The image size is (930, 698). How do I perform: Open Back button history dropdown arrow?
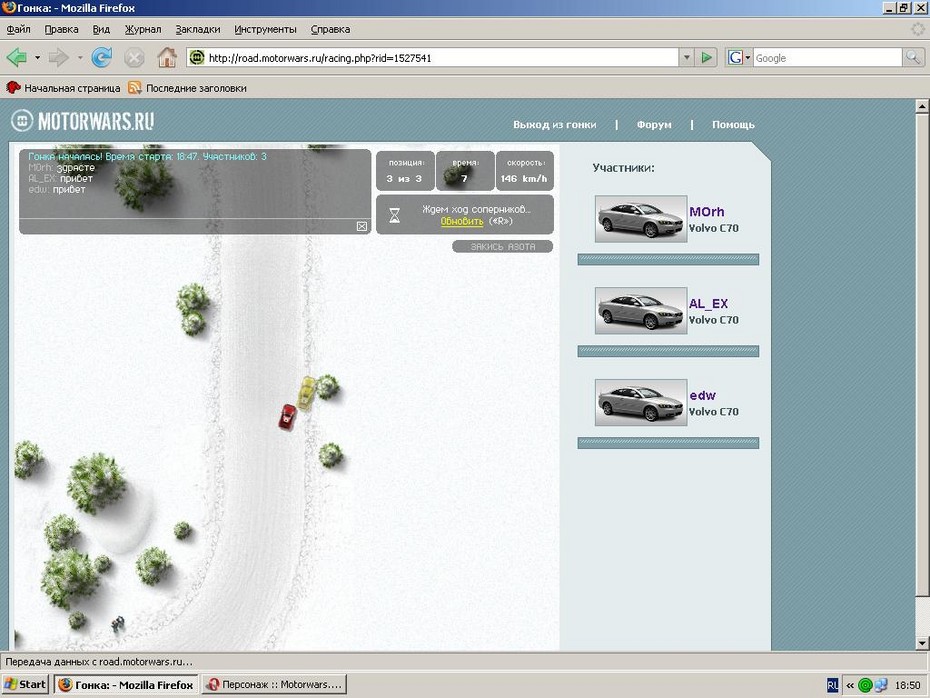(x=37, y=58)
